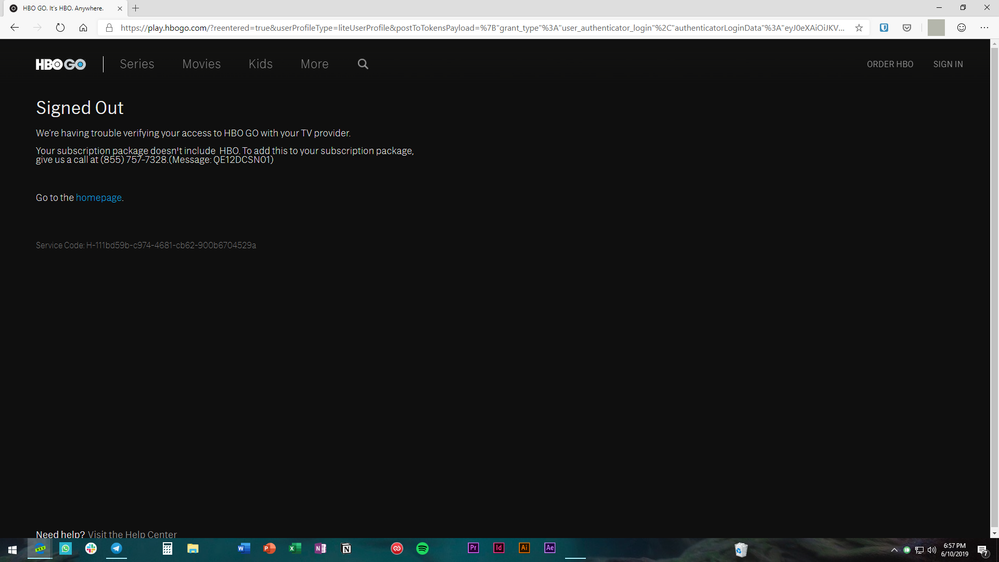This screenshot has height=562, width=999.
Task: Click the page vertical scrollbar
Action: point(994,289)
